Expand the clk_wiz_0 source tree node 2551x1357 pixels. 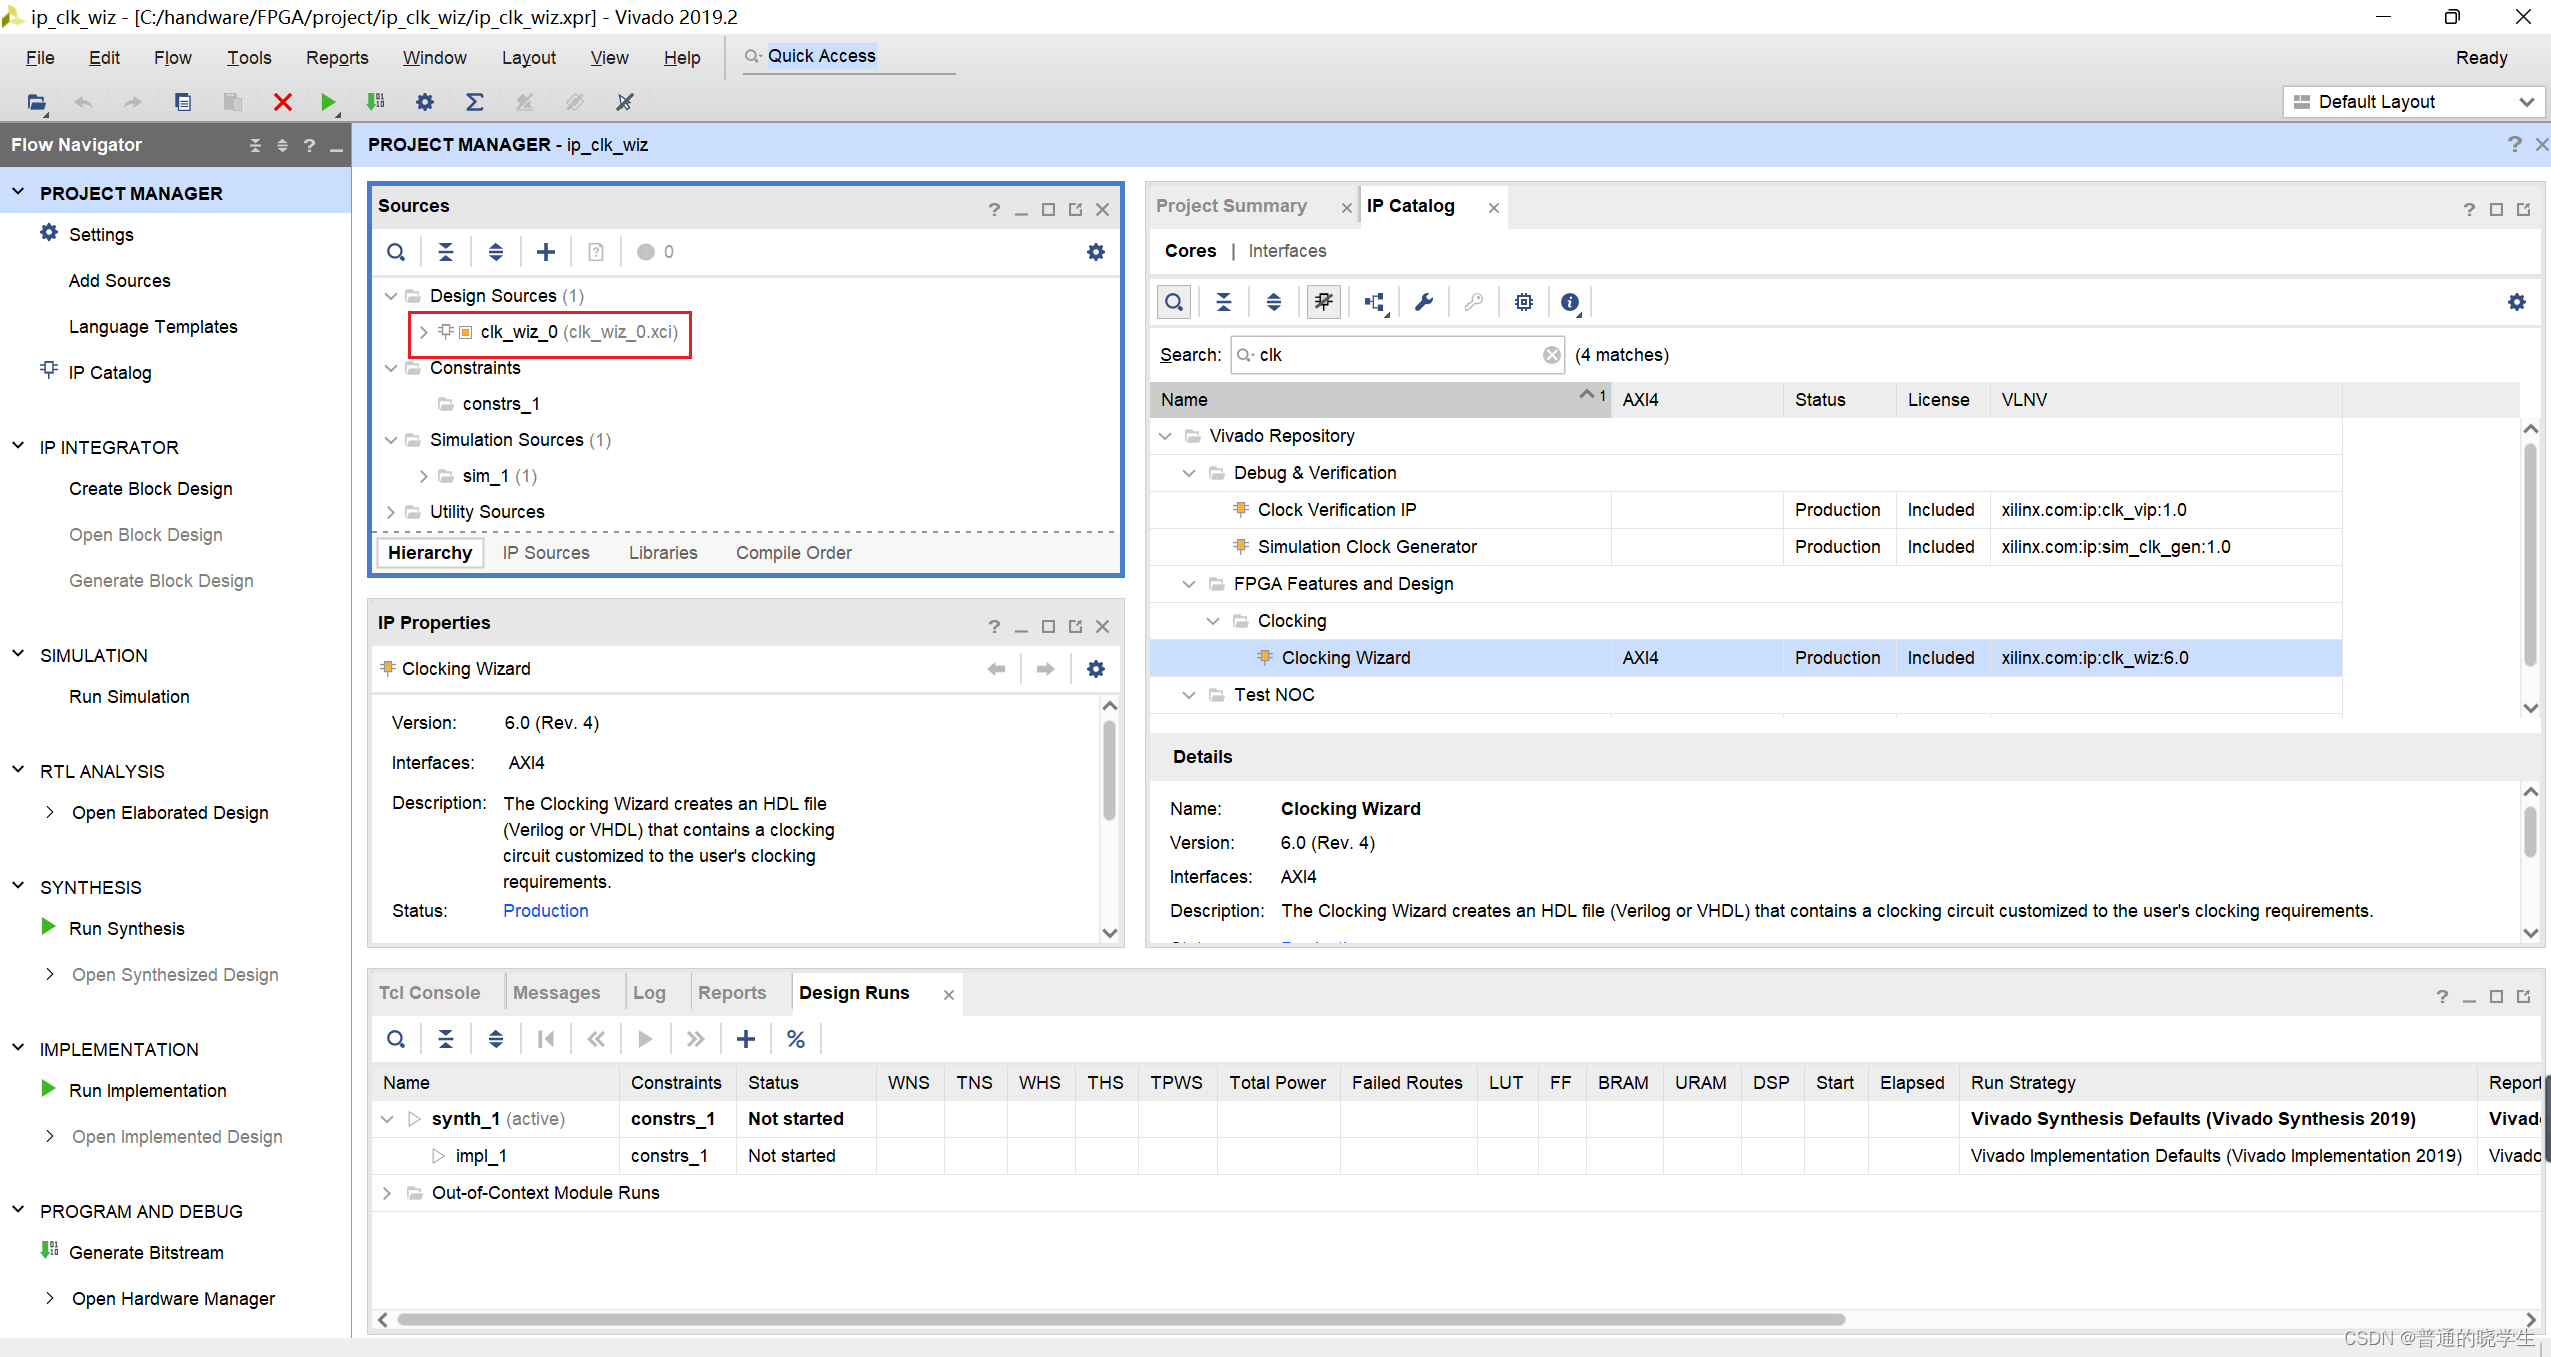(x=423, y=332)
